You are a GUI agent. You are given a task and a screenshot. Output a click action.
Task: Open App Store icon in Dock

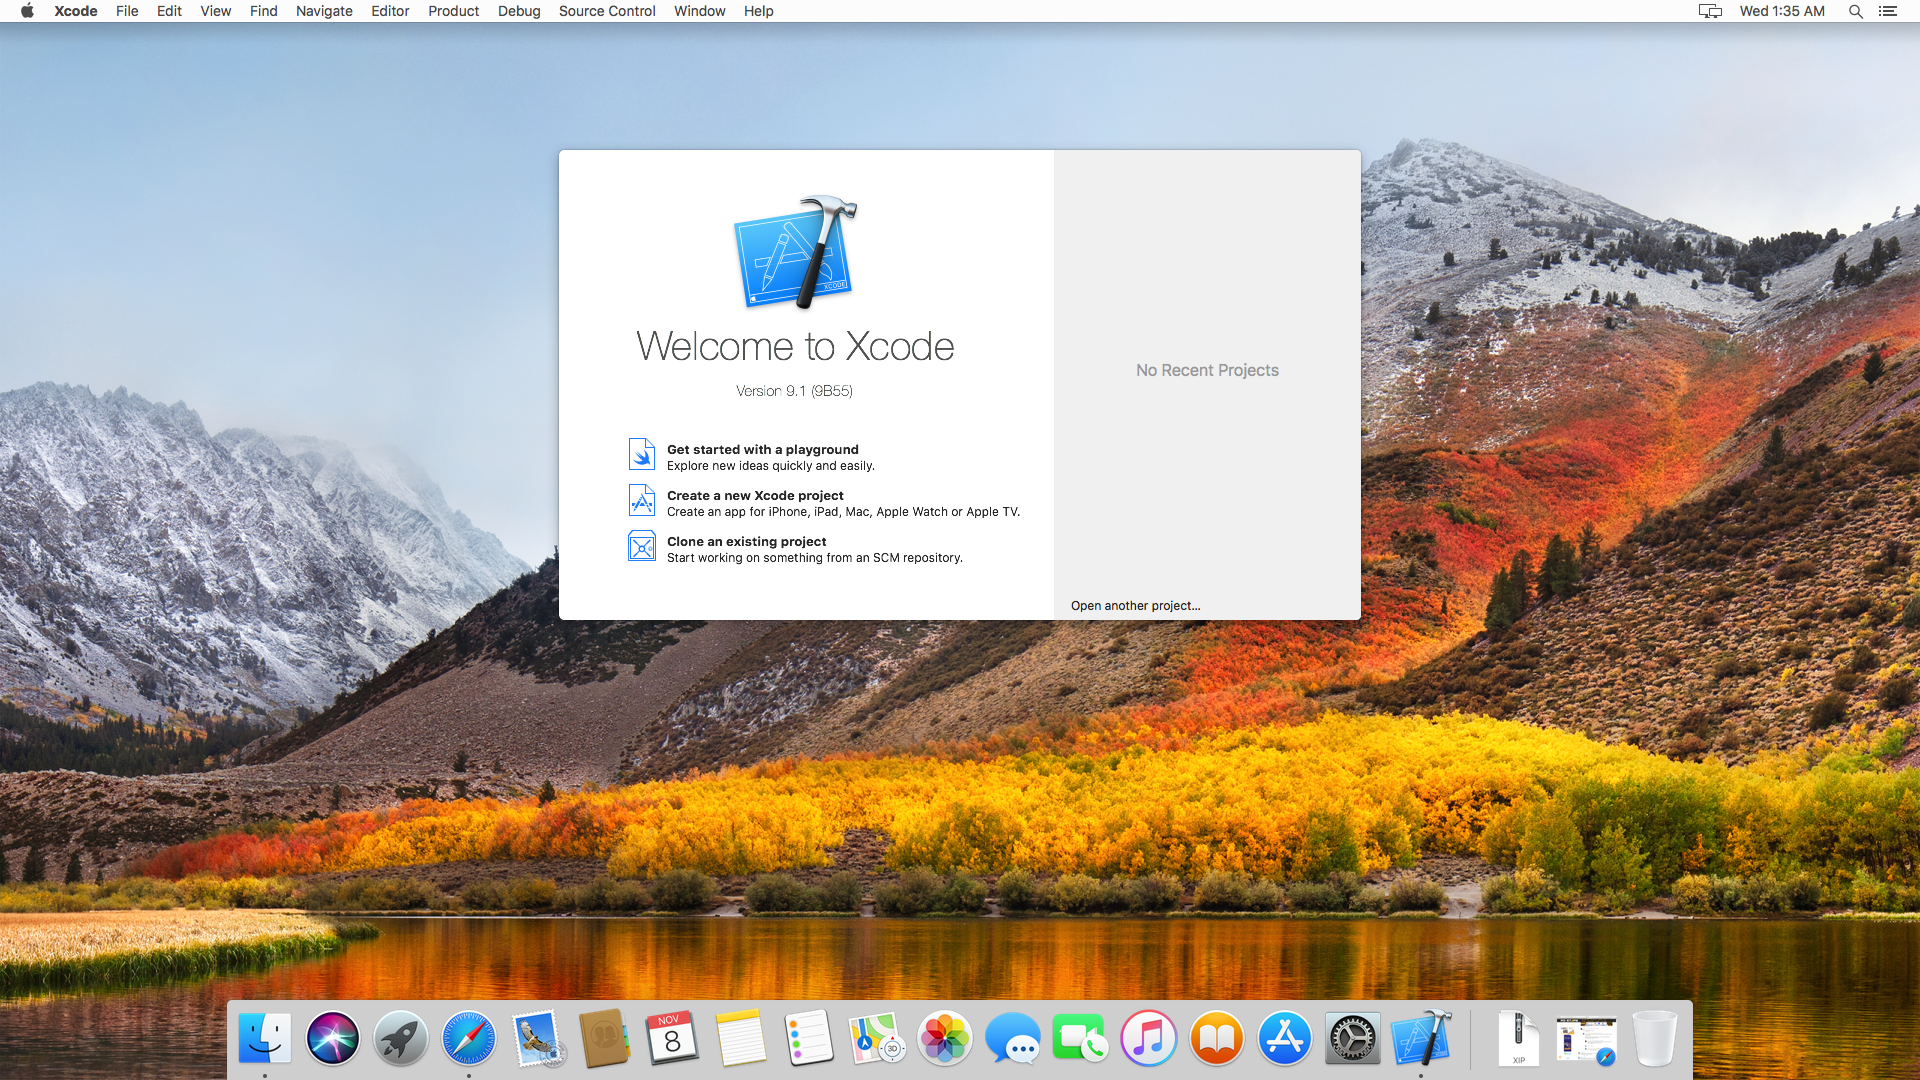1284,1038
